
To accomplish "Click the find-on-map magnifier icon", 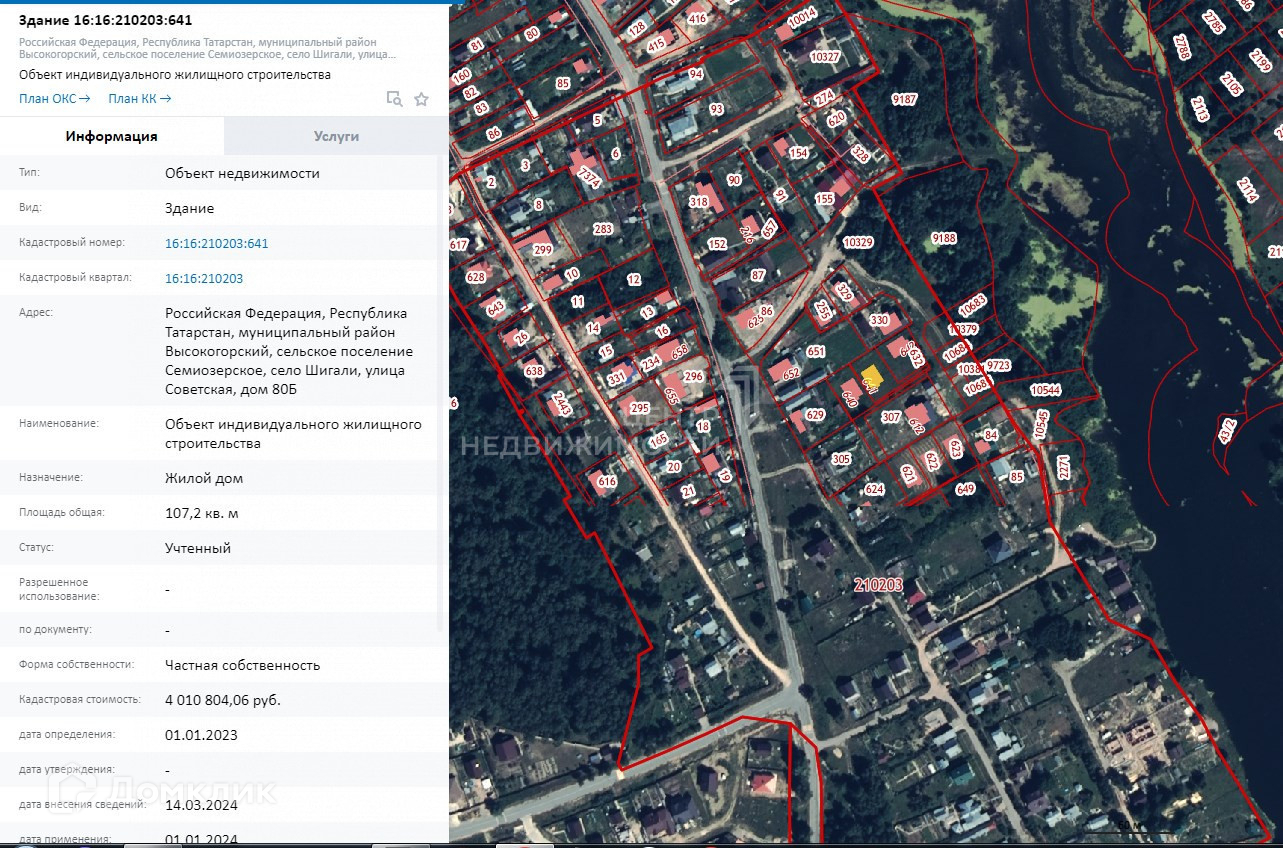I will 395,99.
